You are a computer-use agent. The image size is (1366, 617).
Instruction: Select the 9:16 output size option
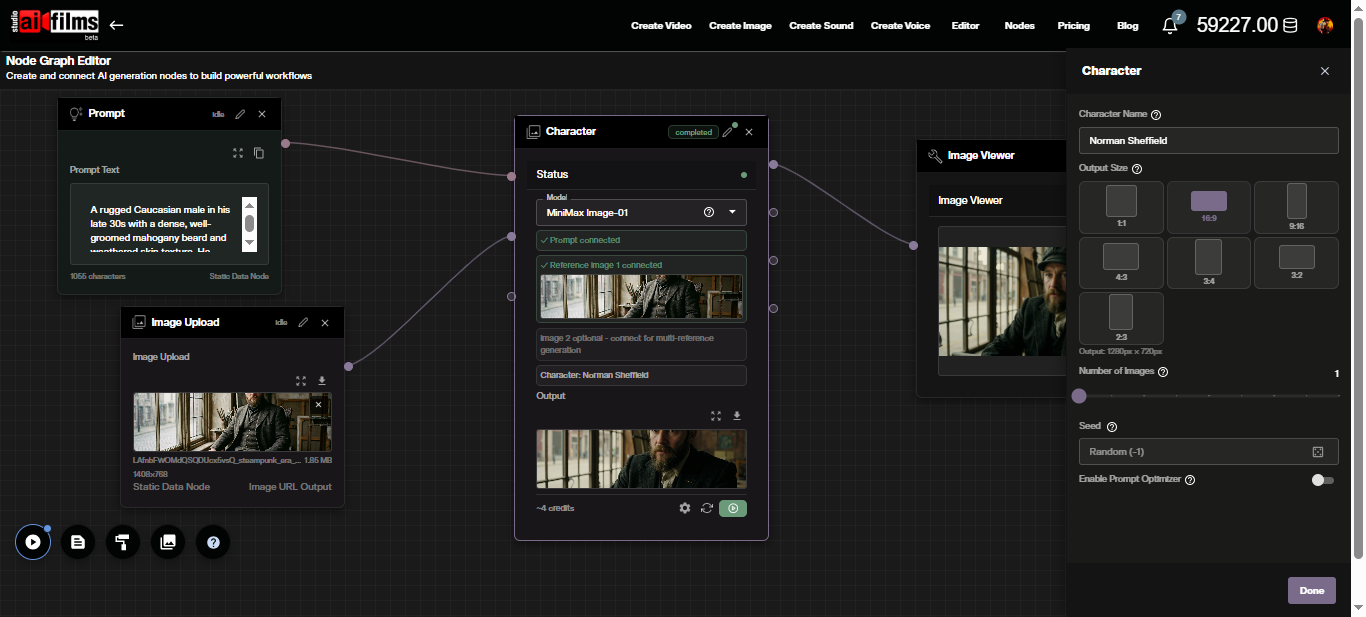coord(1296,207)
